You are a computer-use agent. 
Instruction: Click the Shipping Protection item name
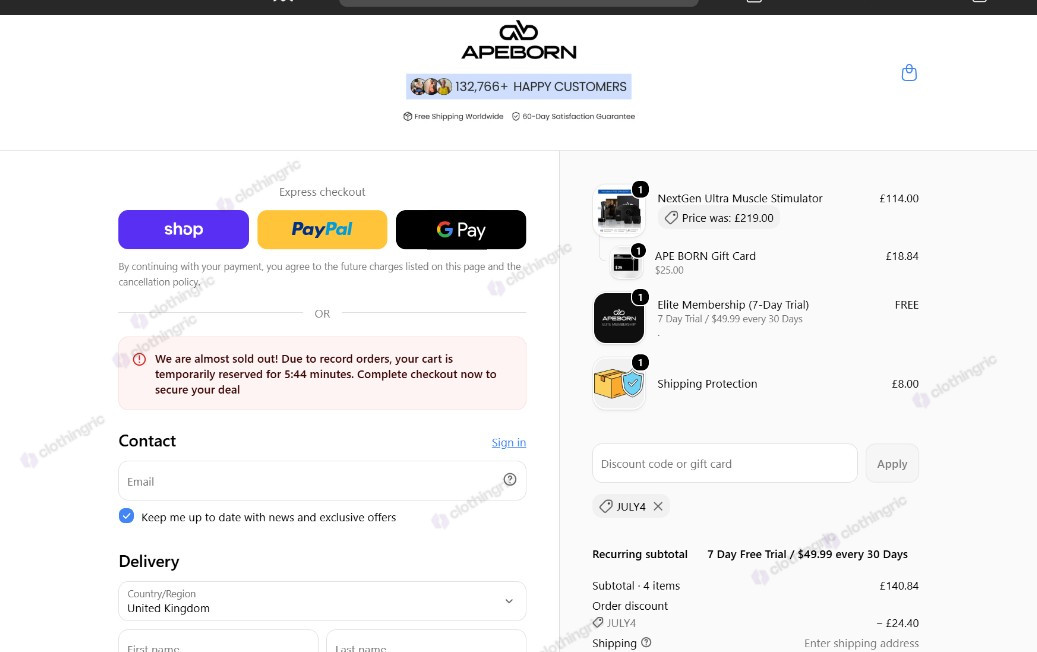pyautogui.click(x=707, y=384)
